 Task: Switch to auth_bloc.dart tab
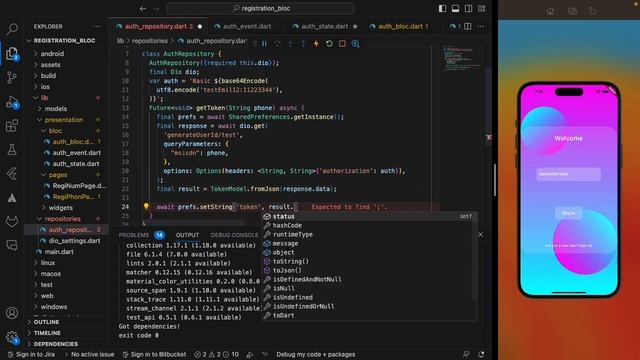click(403, 27)
